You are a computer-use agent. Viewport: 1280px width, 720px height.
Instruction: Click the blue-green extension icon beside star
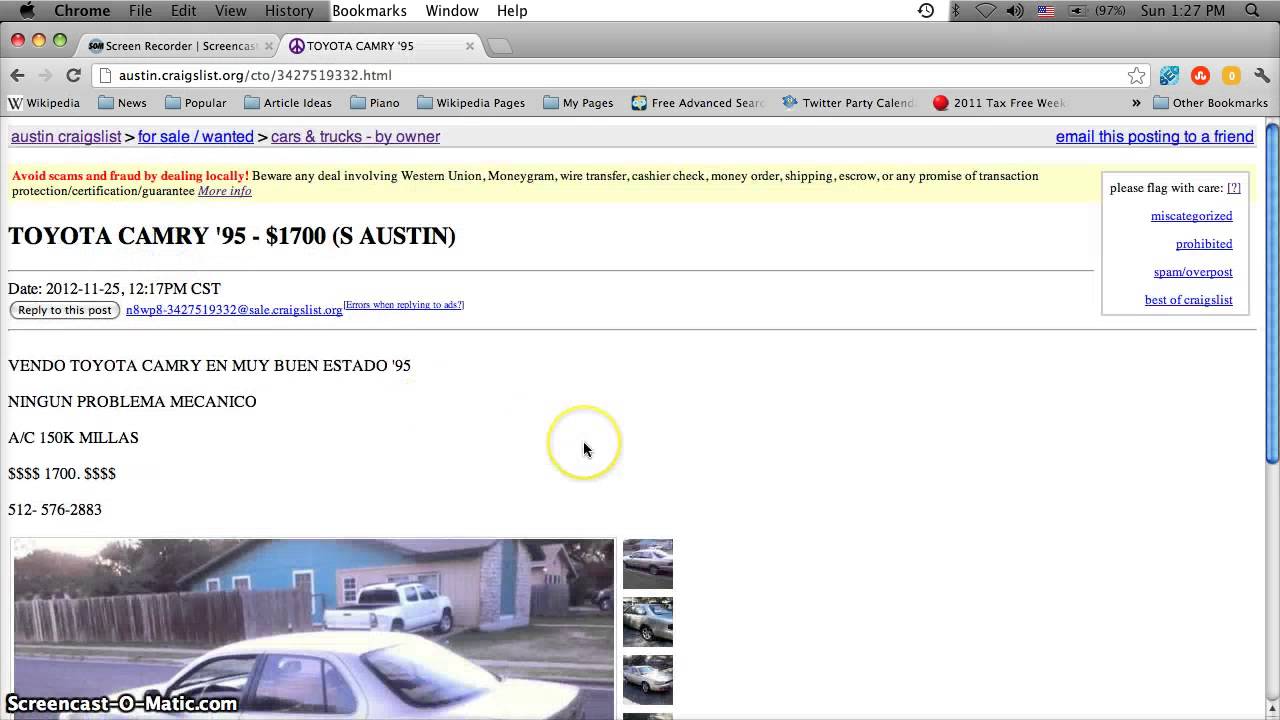(x=1169, y=75)
